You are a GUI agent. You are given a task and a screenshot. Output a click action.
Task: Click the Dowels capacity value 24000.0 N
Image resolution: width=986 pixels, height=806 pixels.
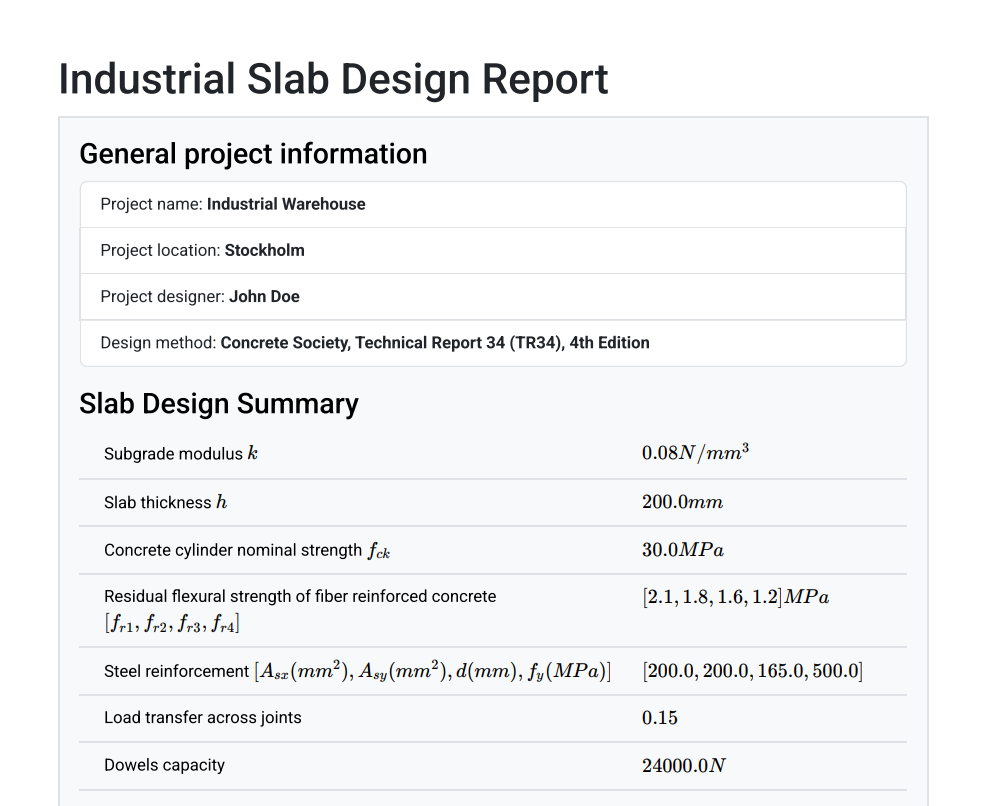point(685,764)
